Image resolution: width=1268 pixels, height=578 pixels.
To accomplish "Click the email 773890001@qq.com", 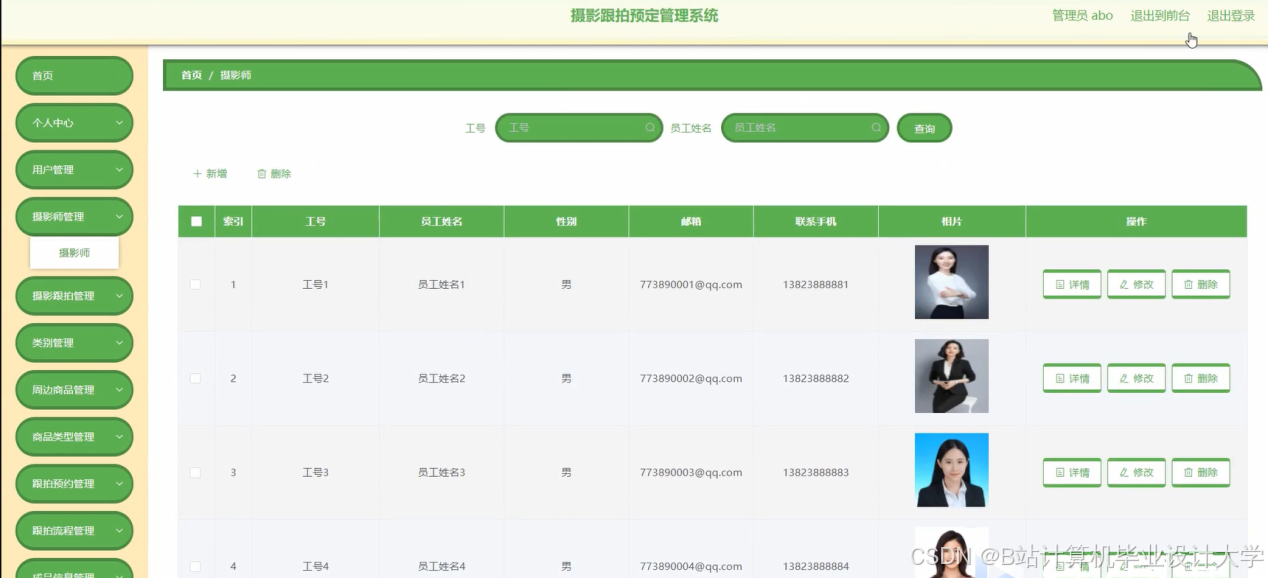I will click(691, 285).
